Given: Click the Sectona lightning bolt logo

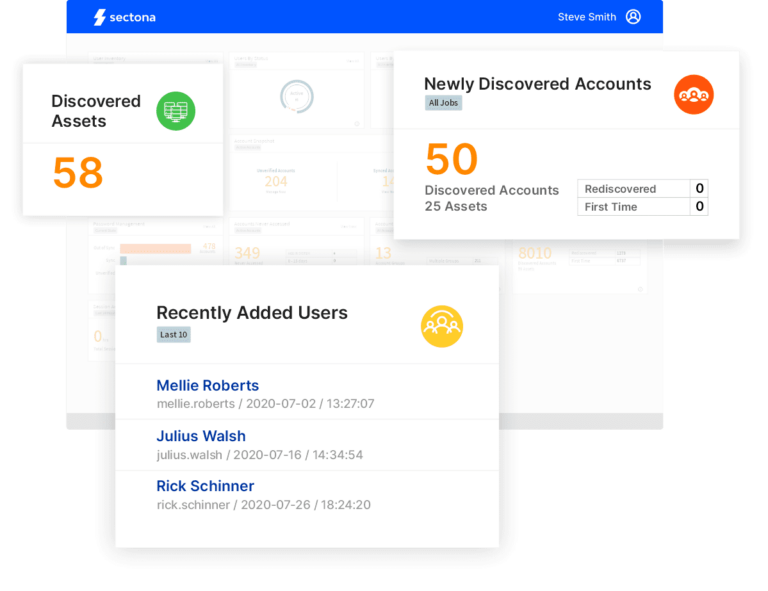Looking at the screenshot, I should point(99,17).
